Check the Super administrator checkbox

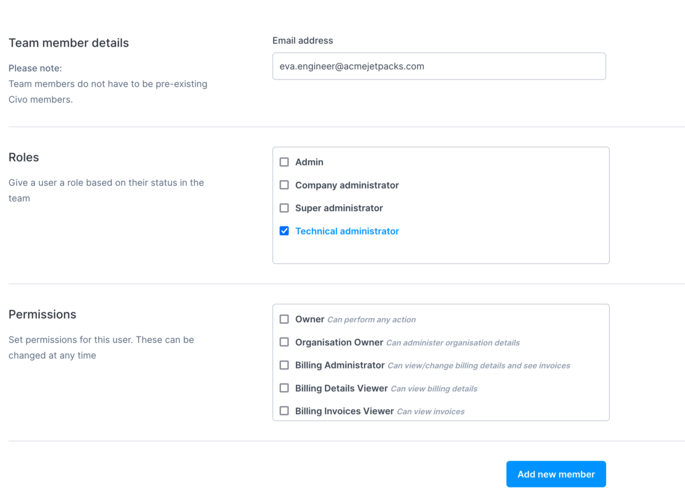284,208
